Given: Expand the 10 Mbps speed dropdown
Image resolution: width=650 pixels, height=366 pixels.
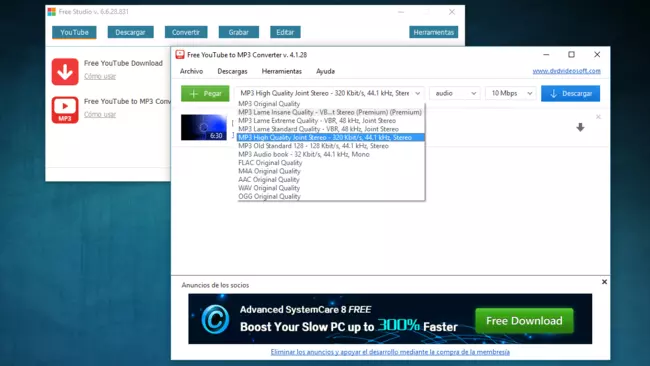Looking at the screenshot, I should click(511, 93).
